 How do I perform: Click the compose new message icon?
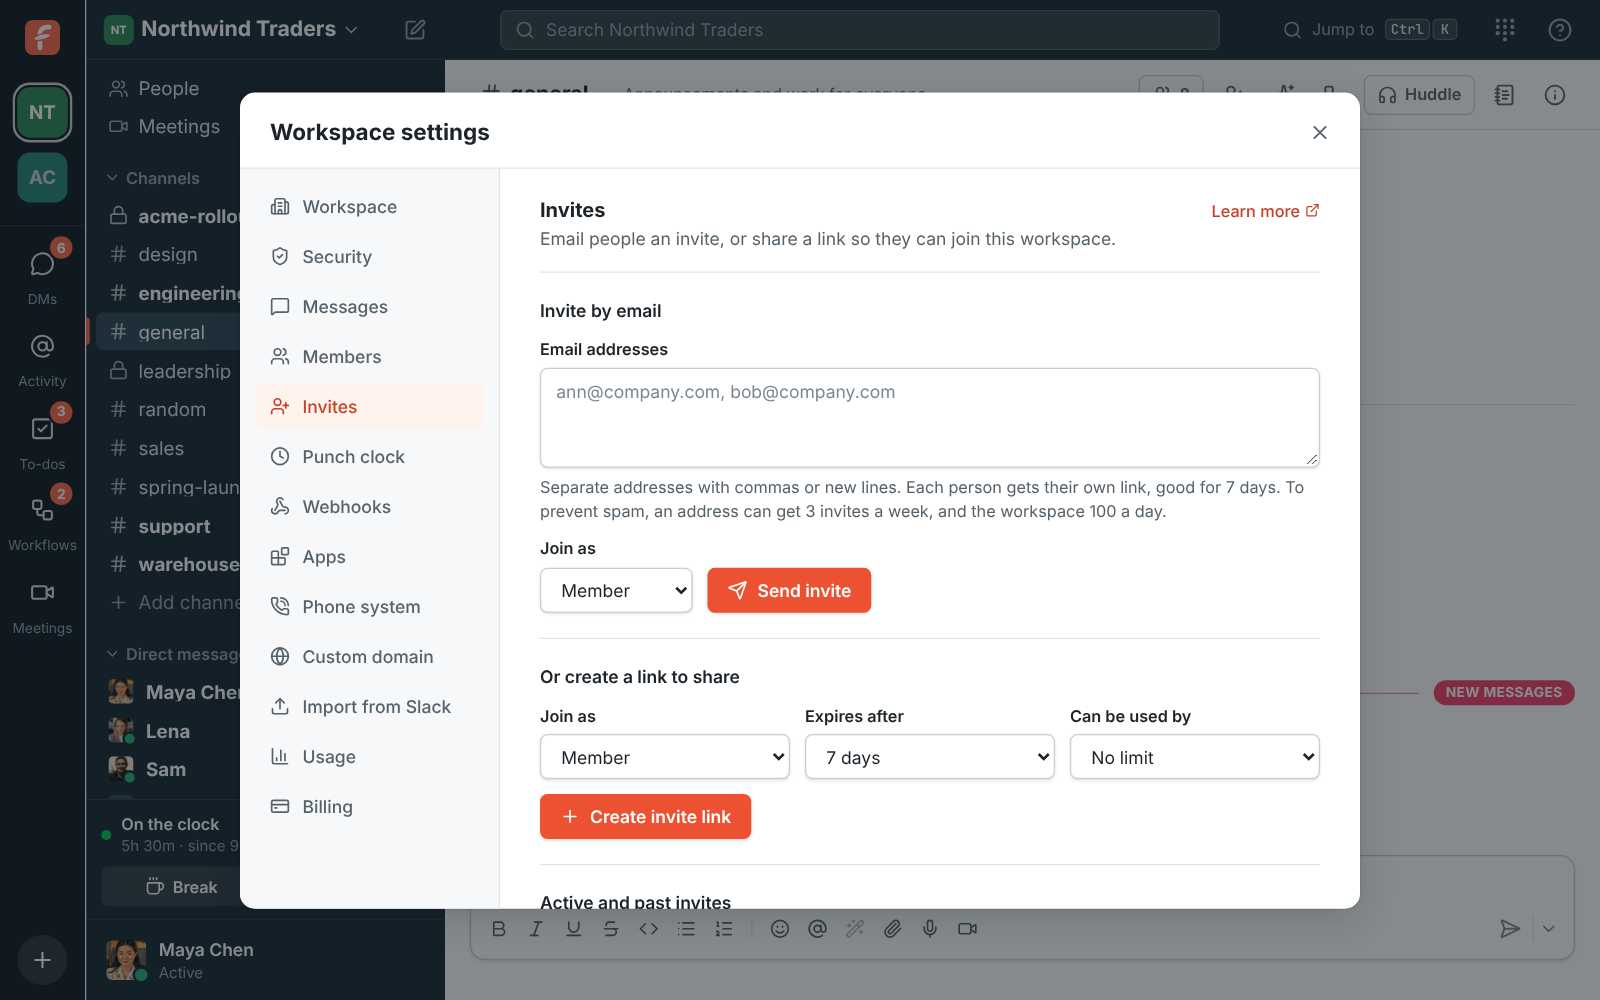(415, 30)
